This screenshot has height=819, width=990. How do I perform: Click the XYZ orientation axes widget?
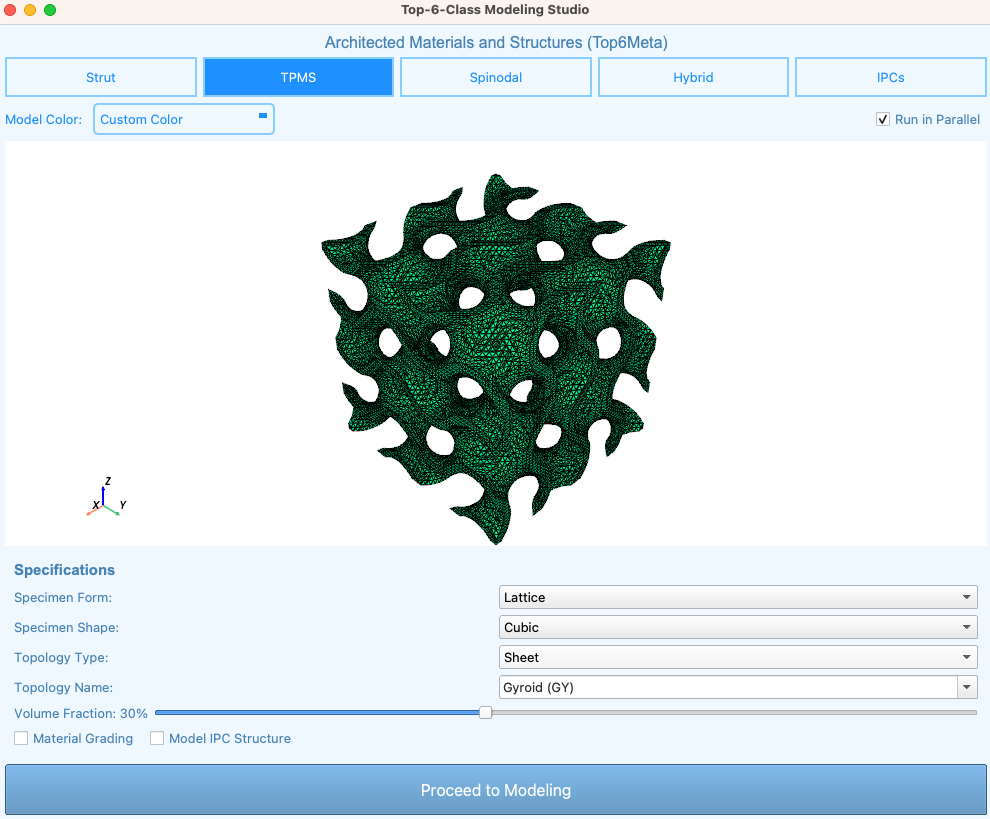coord(106,497)
